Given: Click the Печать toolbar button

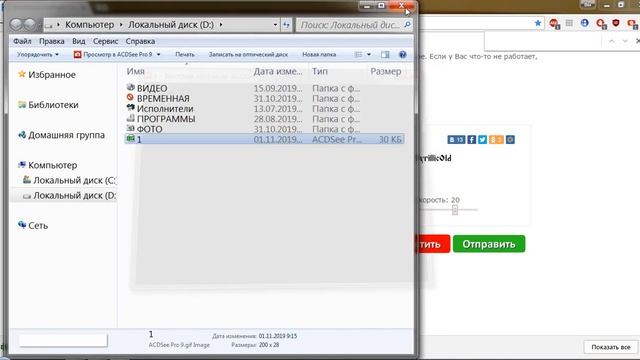Looking at the screenshot, I should 185,54.
